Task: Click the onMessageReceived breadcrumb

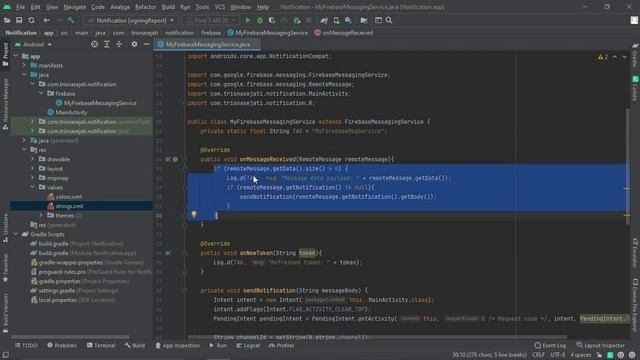Action: tap(344, 33)
